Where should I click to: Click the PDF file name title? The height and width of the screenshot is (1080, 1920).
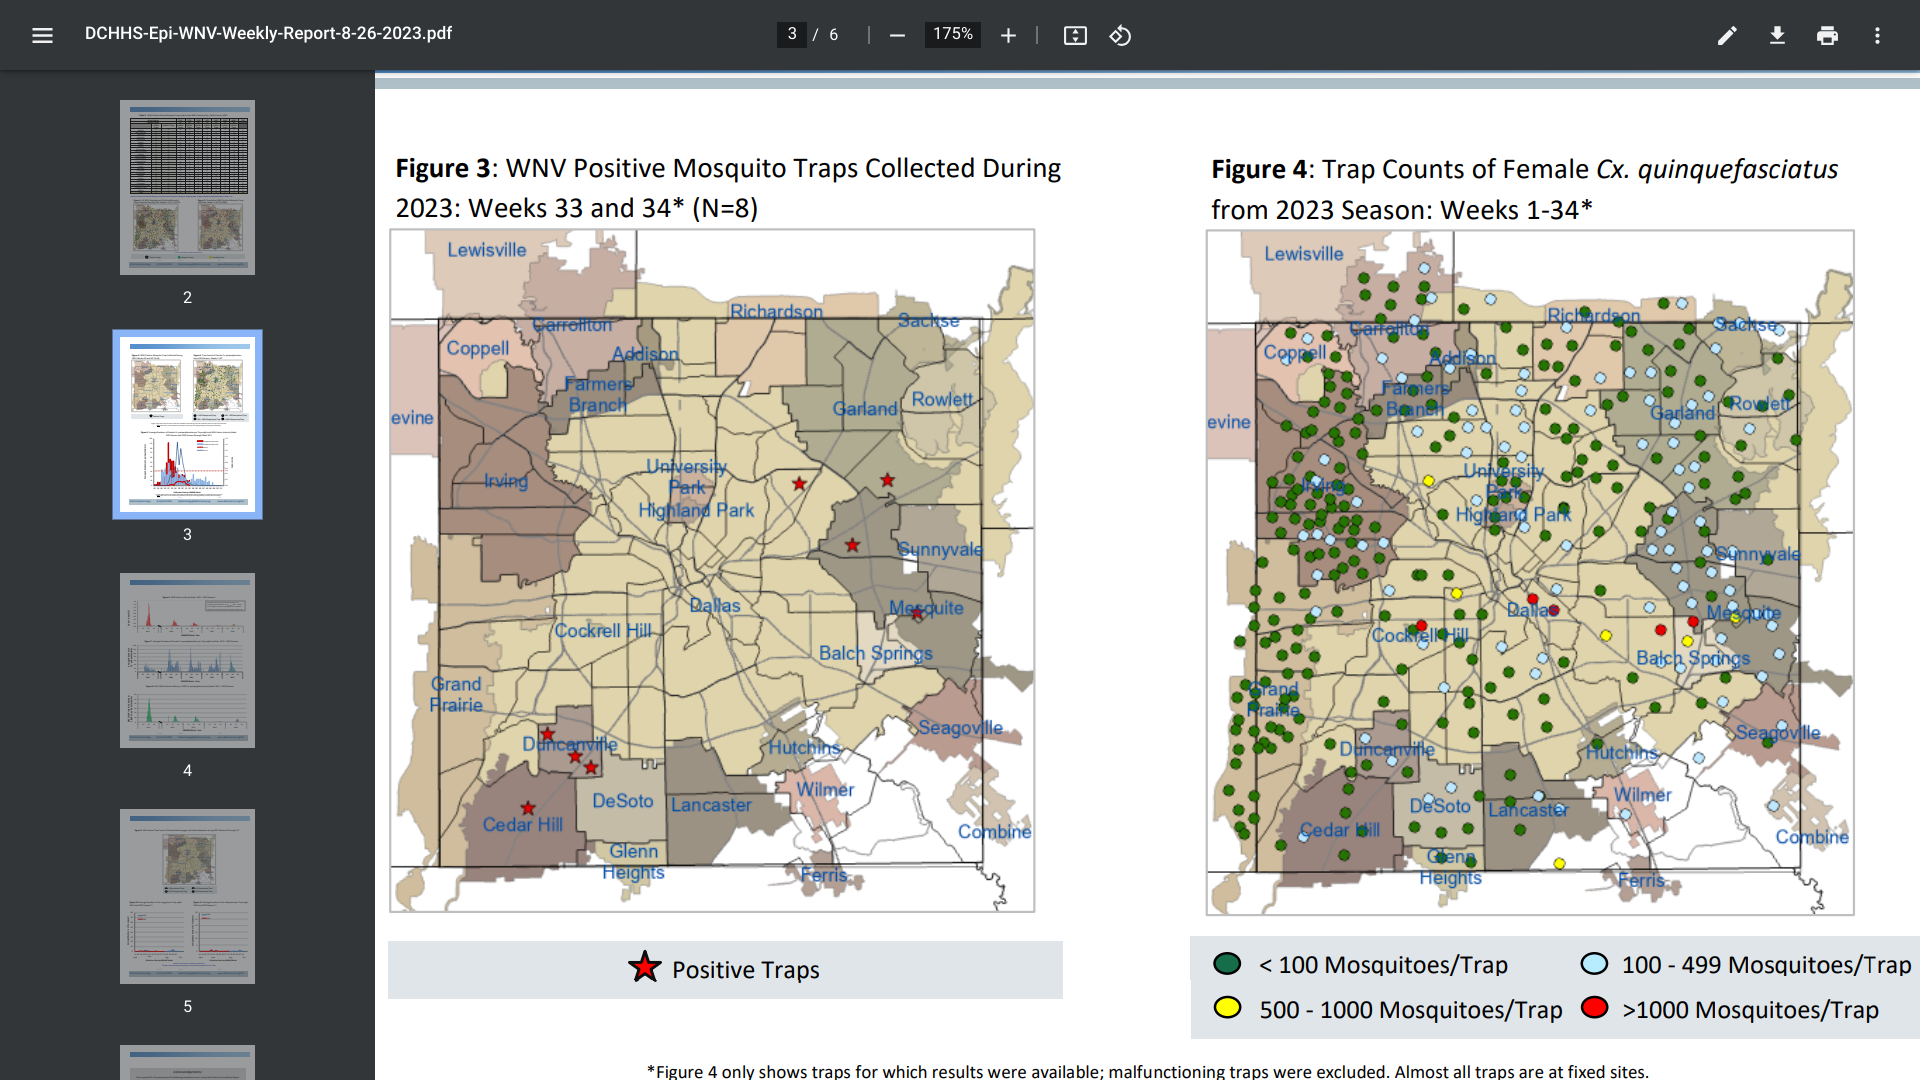click(268, 34)
